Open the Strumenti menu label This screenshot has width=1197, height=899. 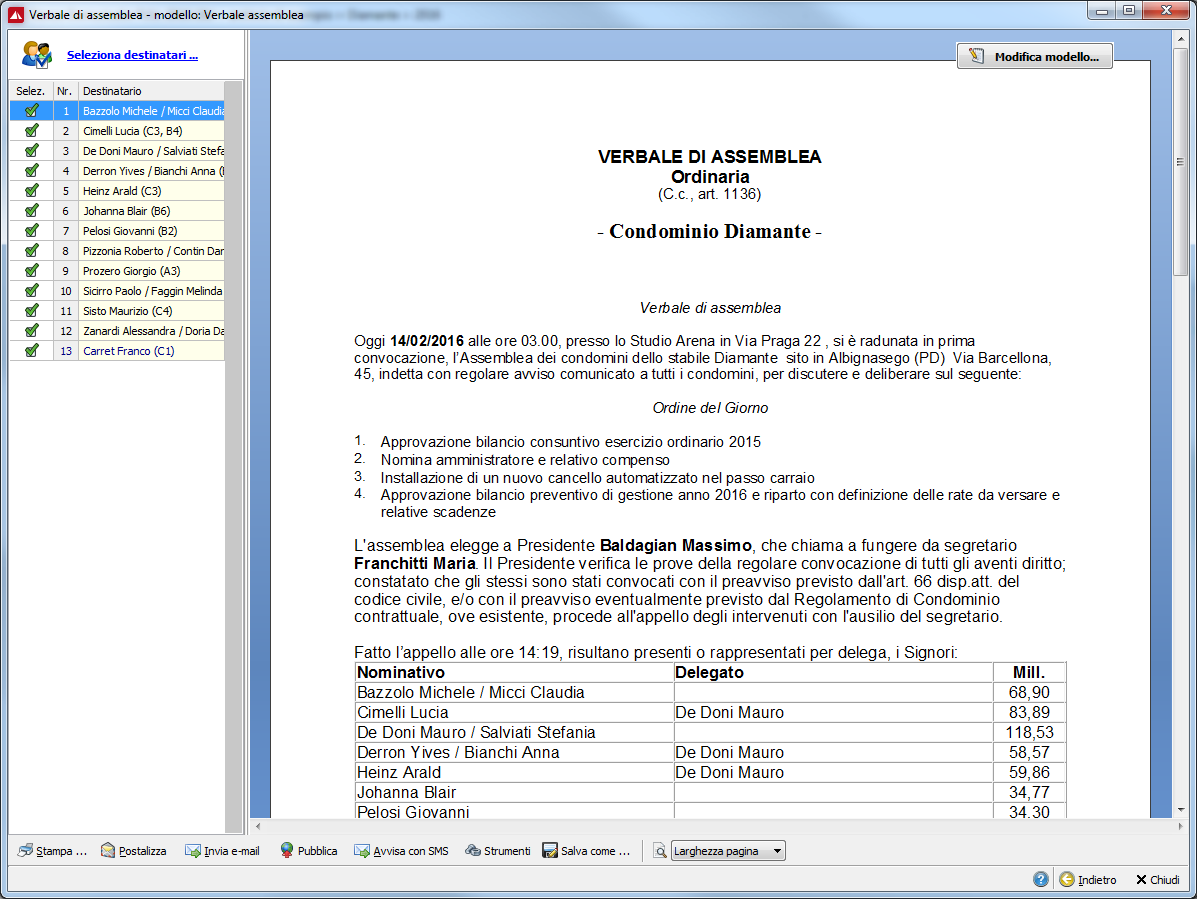(x=507, y=851)
